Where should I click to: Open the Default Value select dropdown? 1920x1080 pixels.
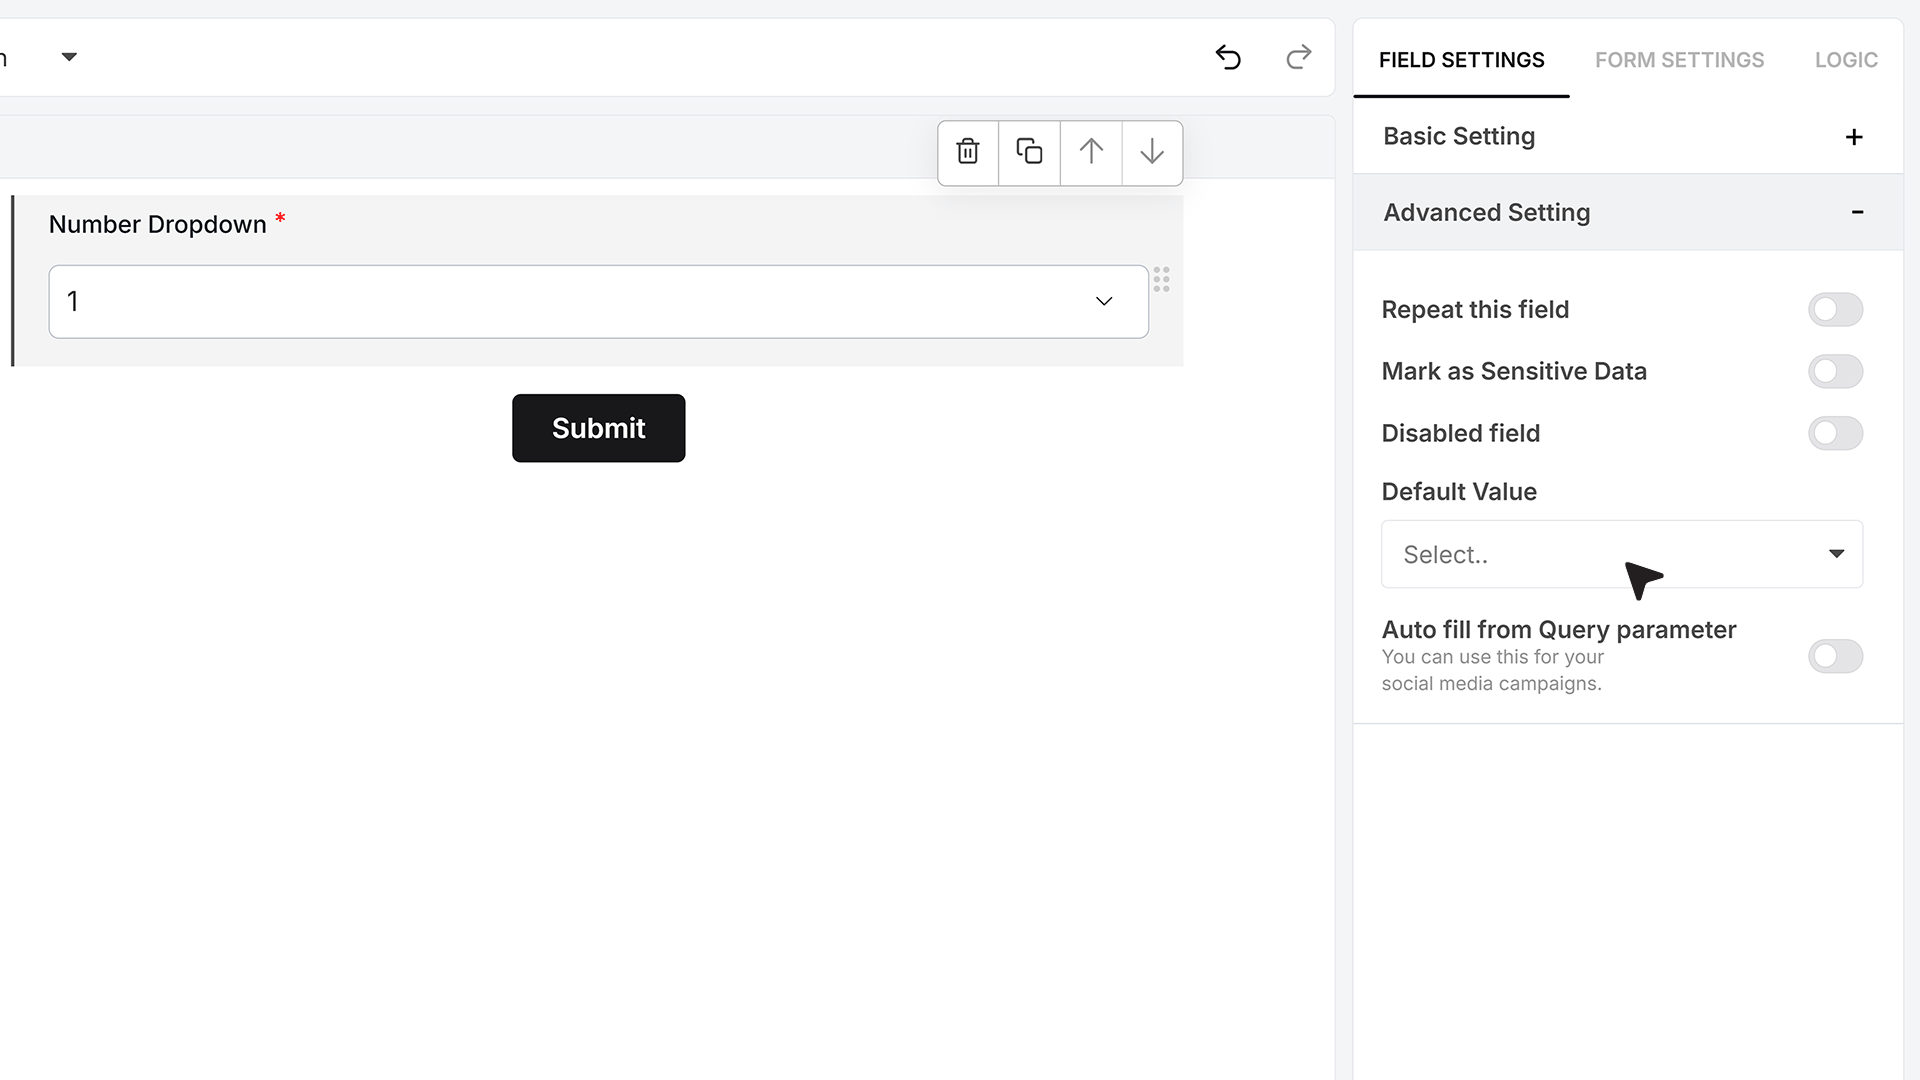tap(1622, 554)
